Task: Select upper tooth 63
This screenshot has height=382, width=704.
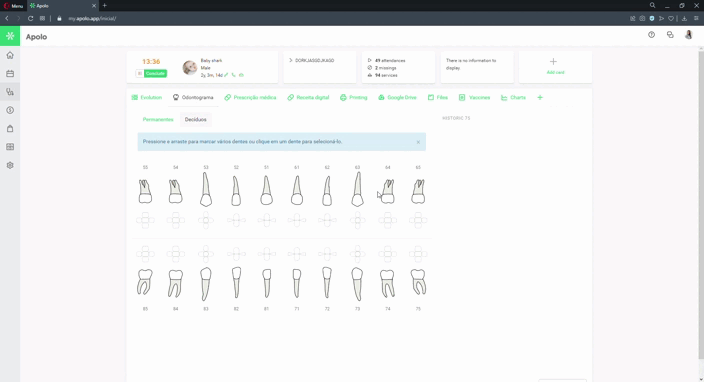Action: click(x=357, y=189)
